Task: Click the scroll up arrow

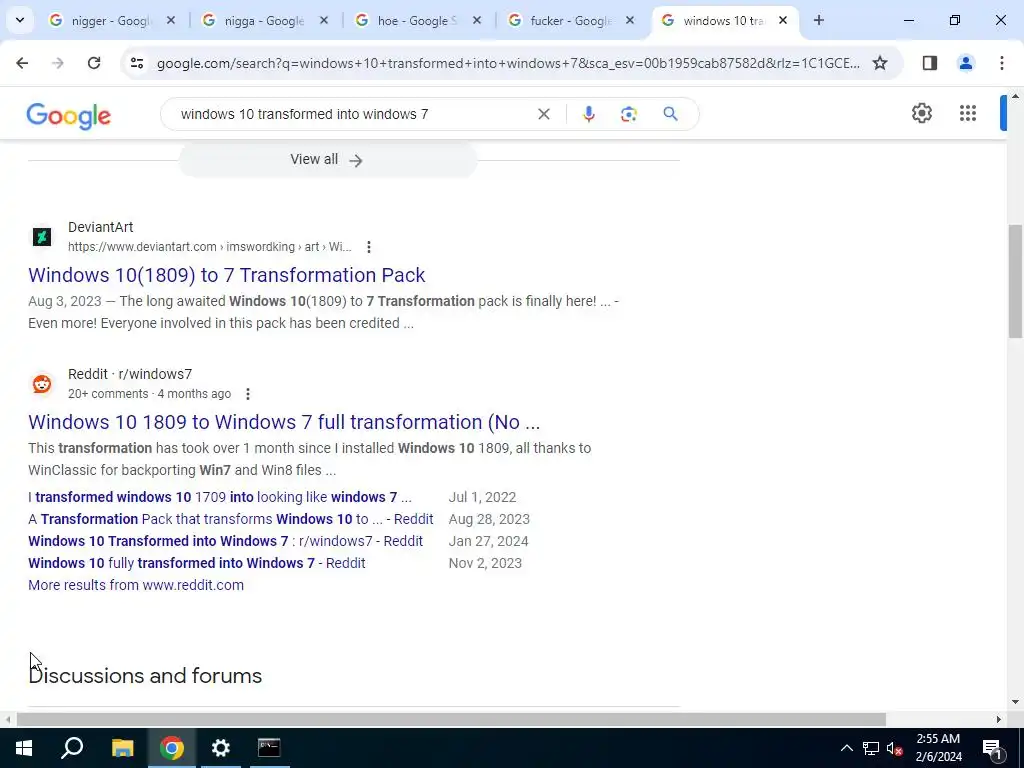Action: click(1015, 96)
